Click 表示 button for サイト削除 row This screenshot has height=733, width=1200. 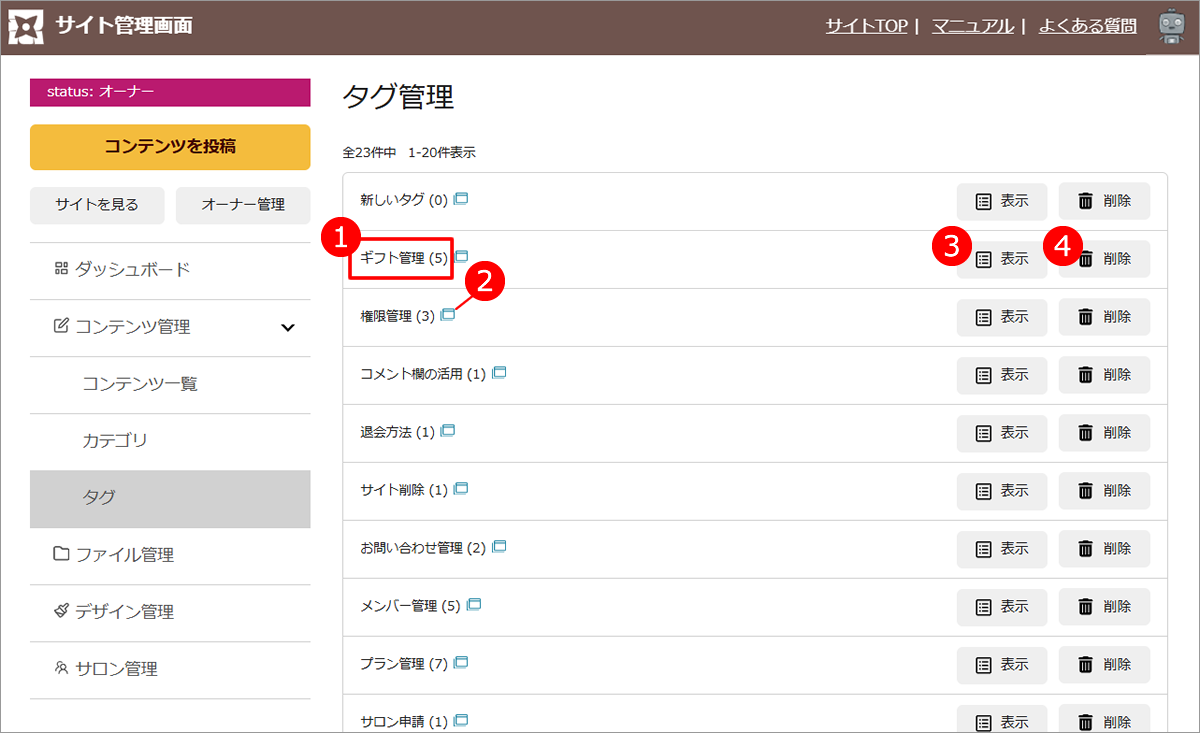[1002, 490]
